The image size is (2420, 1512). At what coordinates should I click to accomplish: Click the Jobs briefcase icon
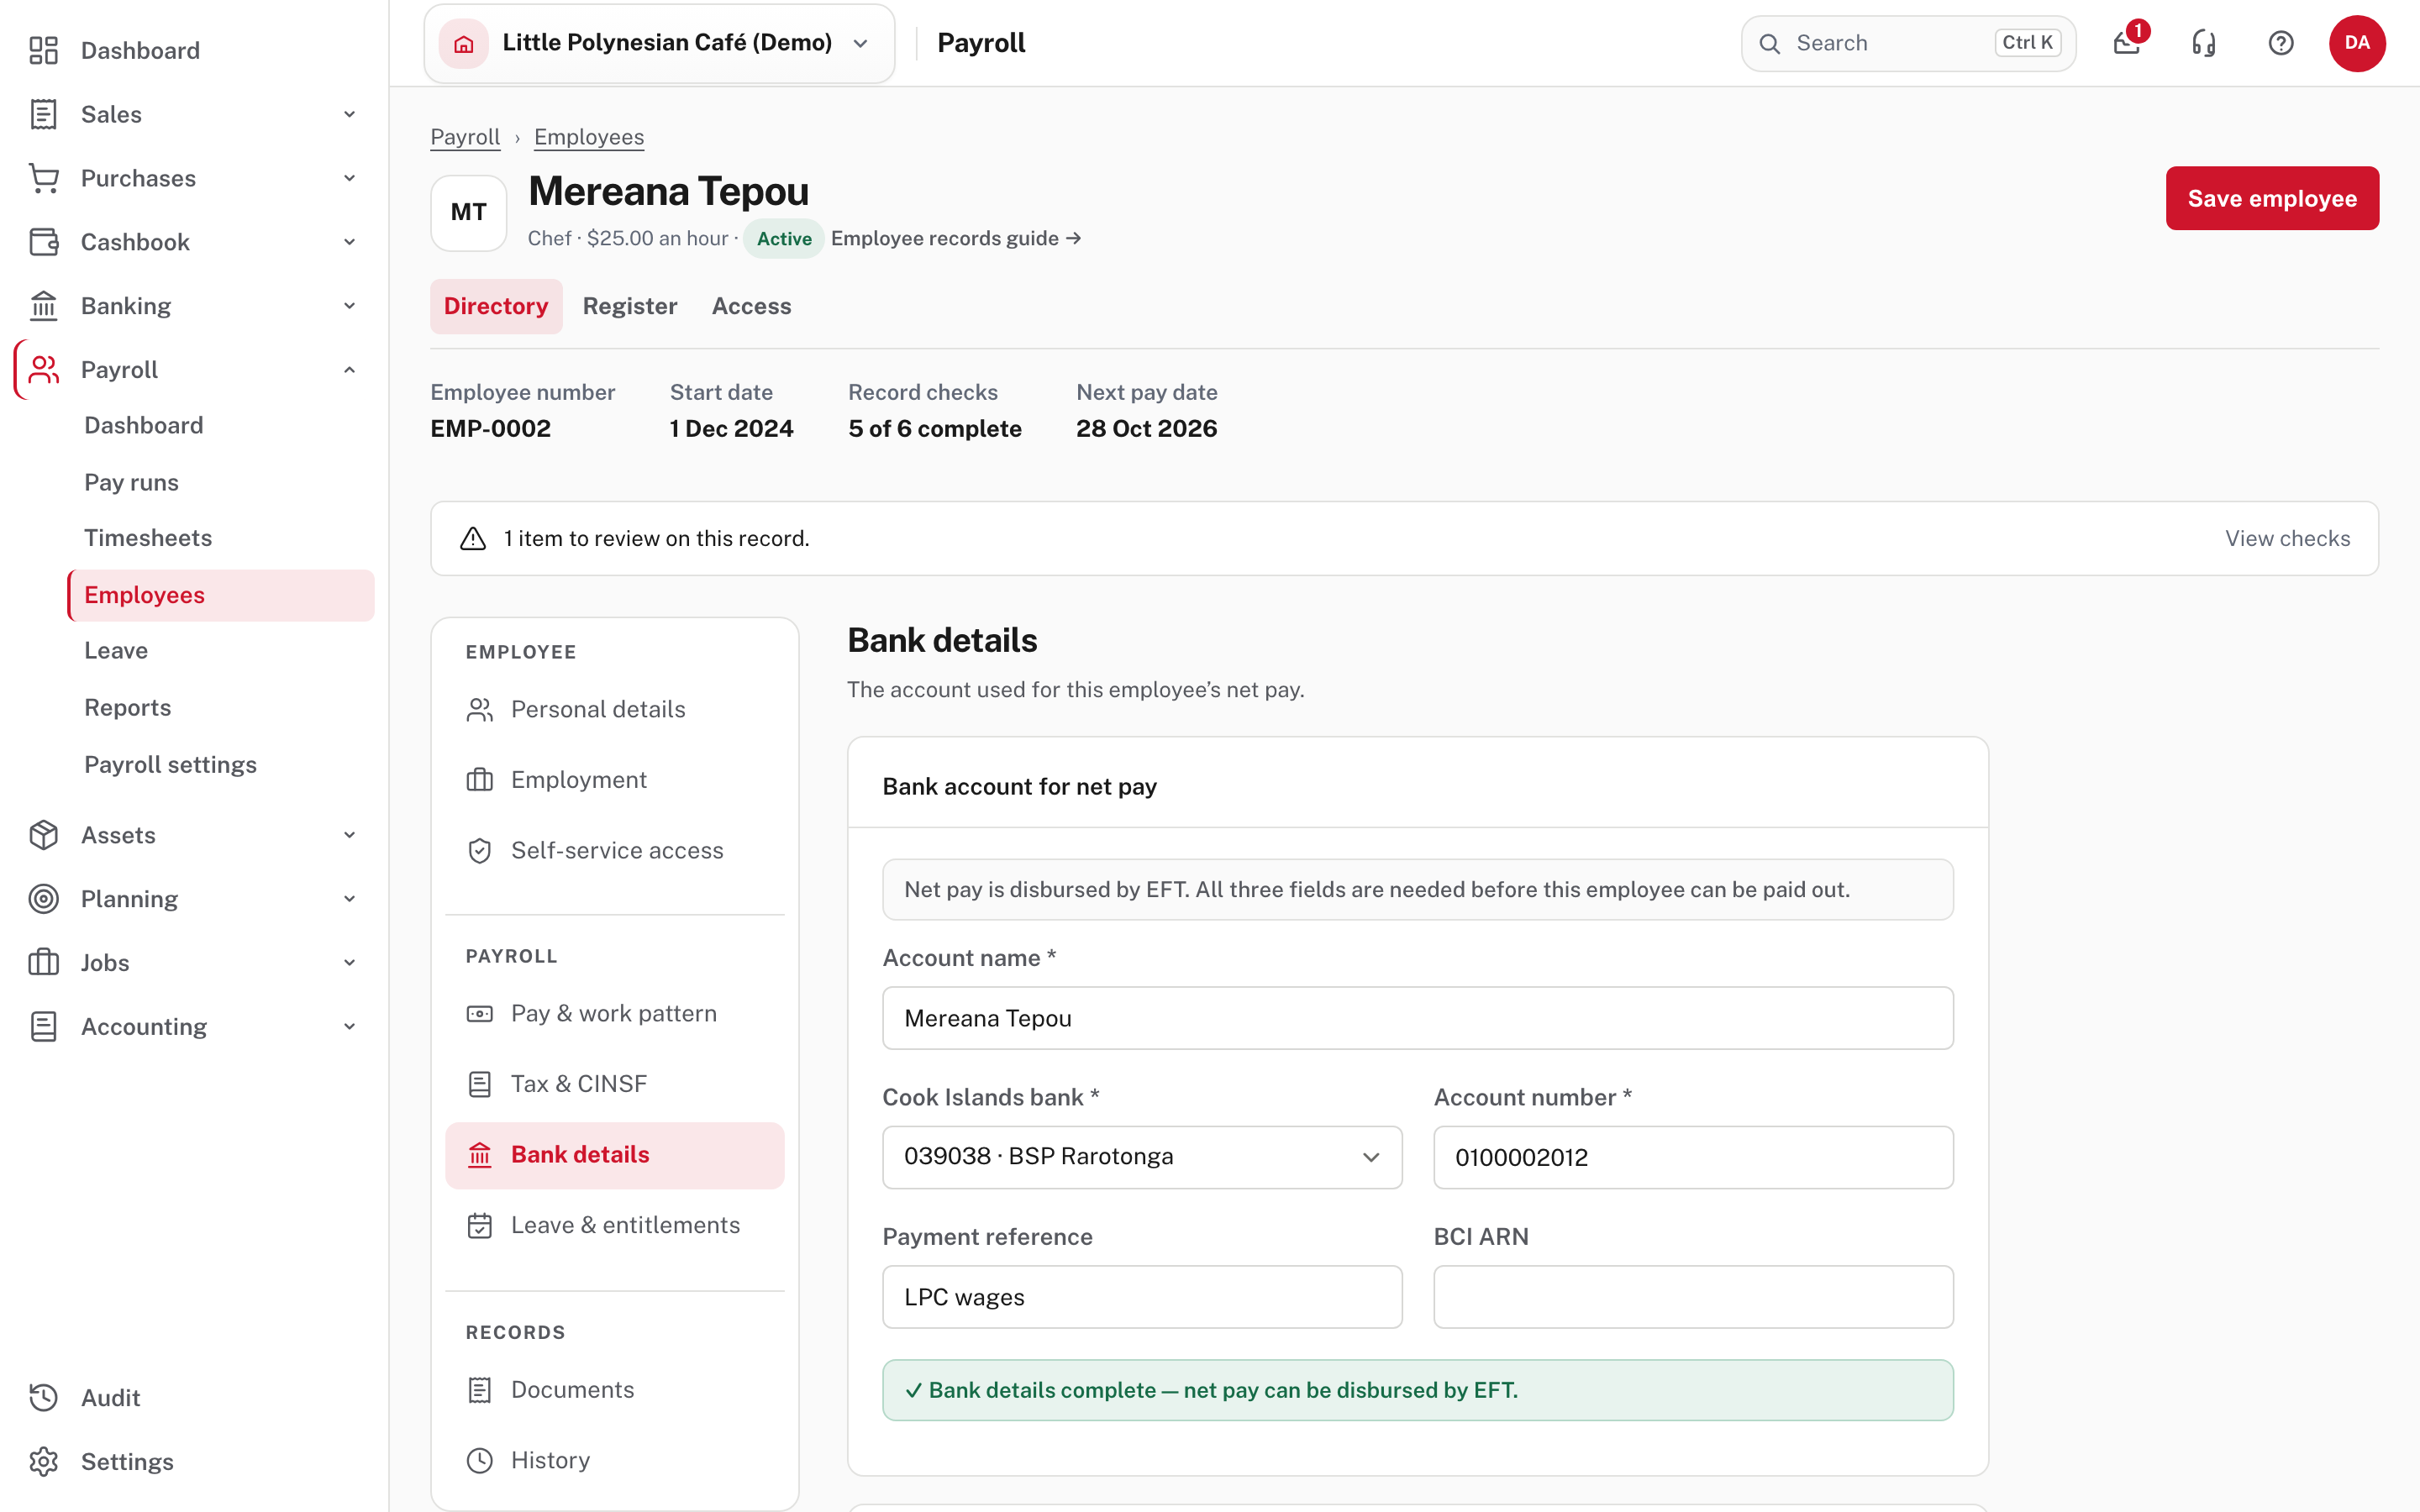[x=43, y=962]
